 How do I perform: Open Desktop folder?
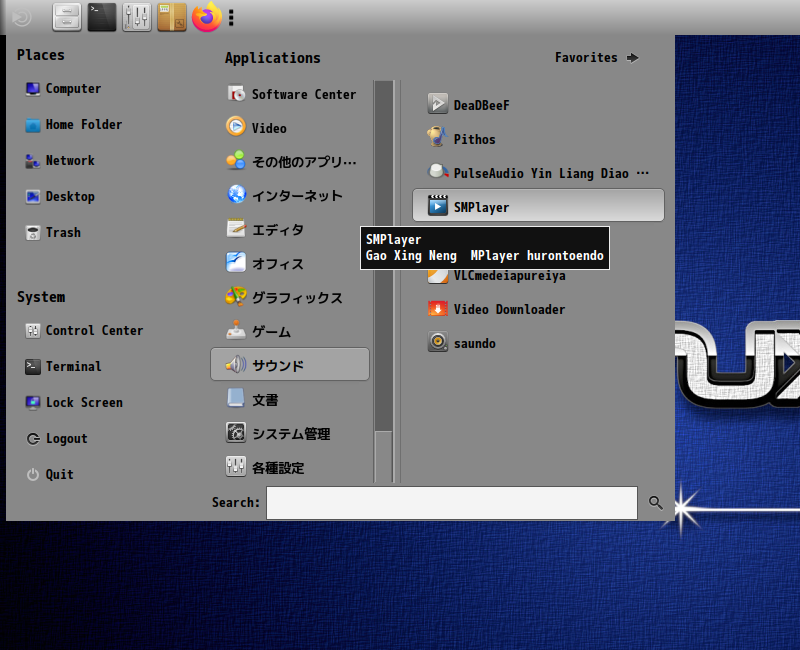coord(60,196)
